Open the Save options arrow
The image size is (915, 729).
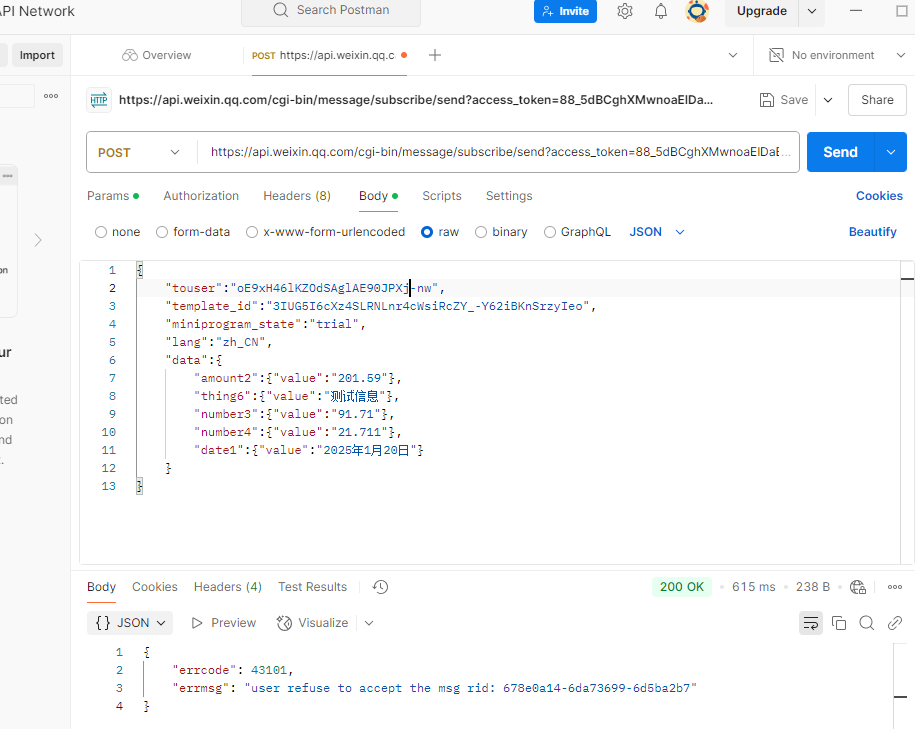click(x=828, y=100)
